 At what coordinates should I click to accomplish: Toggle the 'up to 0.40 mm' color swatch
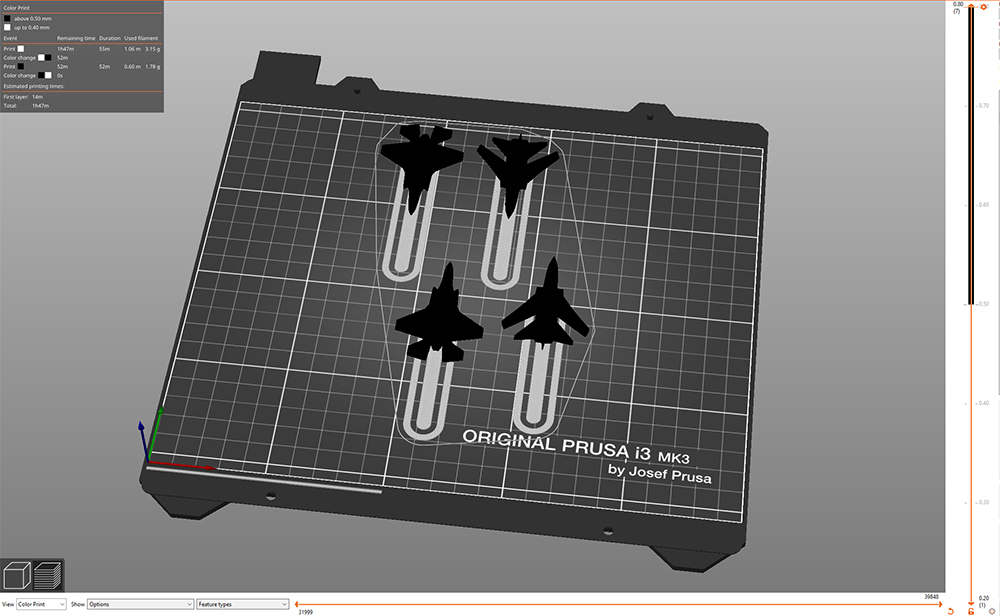pos(7,27)
